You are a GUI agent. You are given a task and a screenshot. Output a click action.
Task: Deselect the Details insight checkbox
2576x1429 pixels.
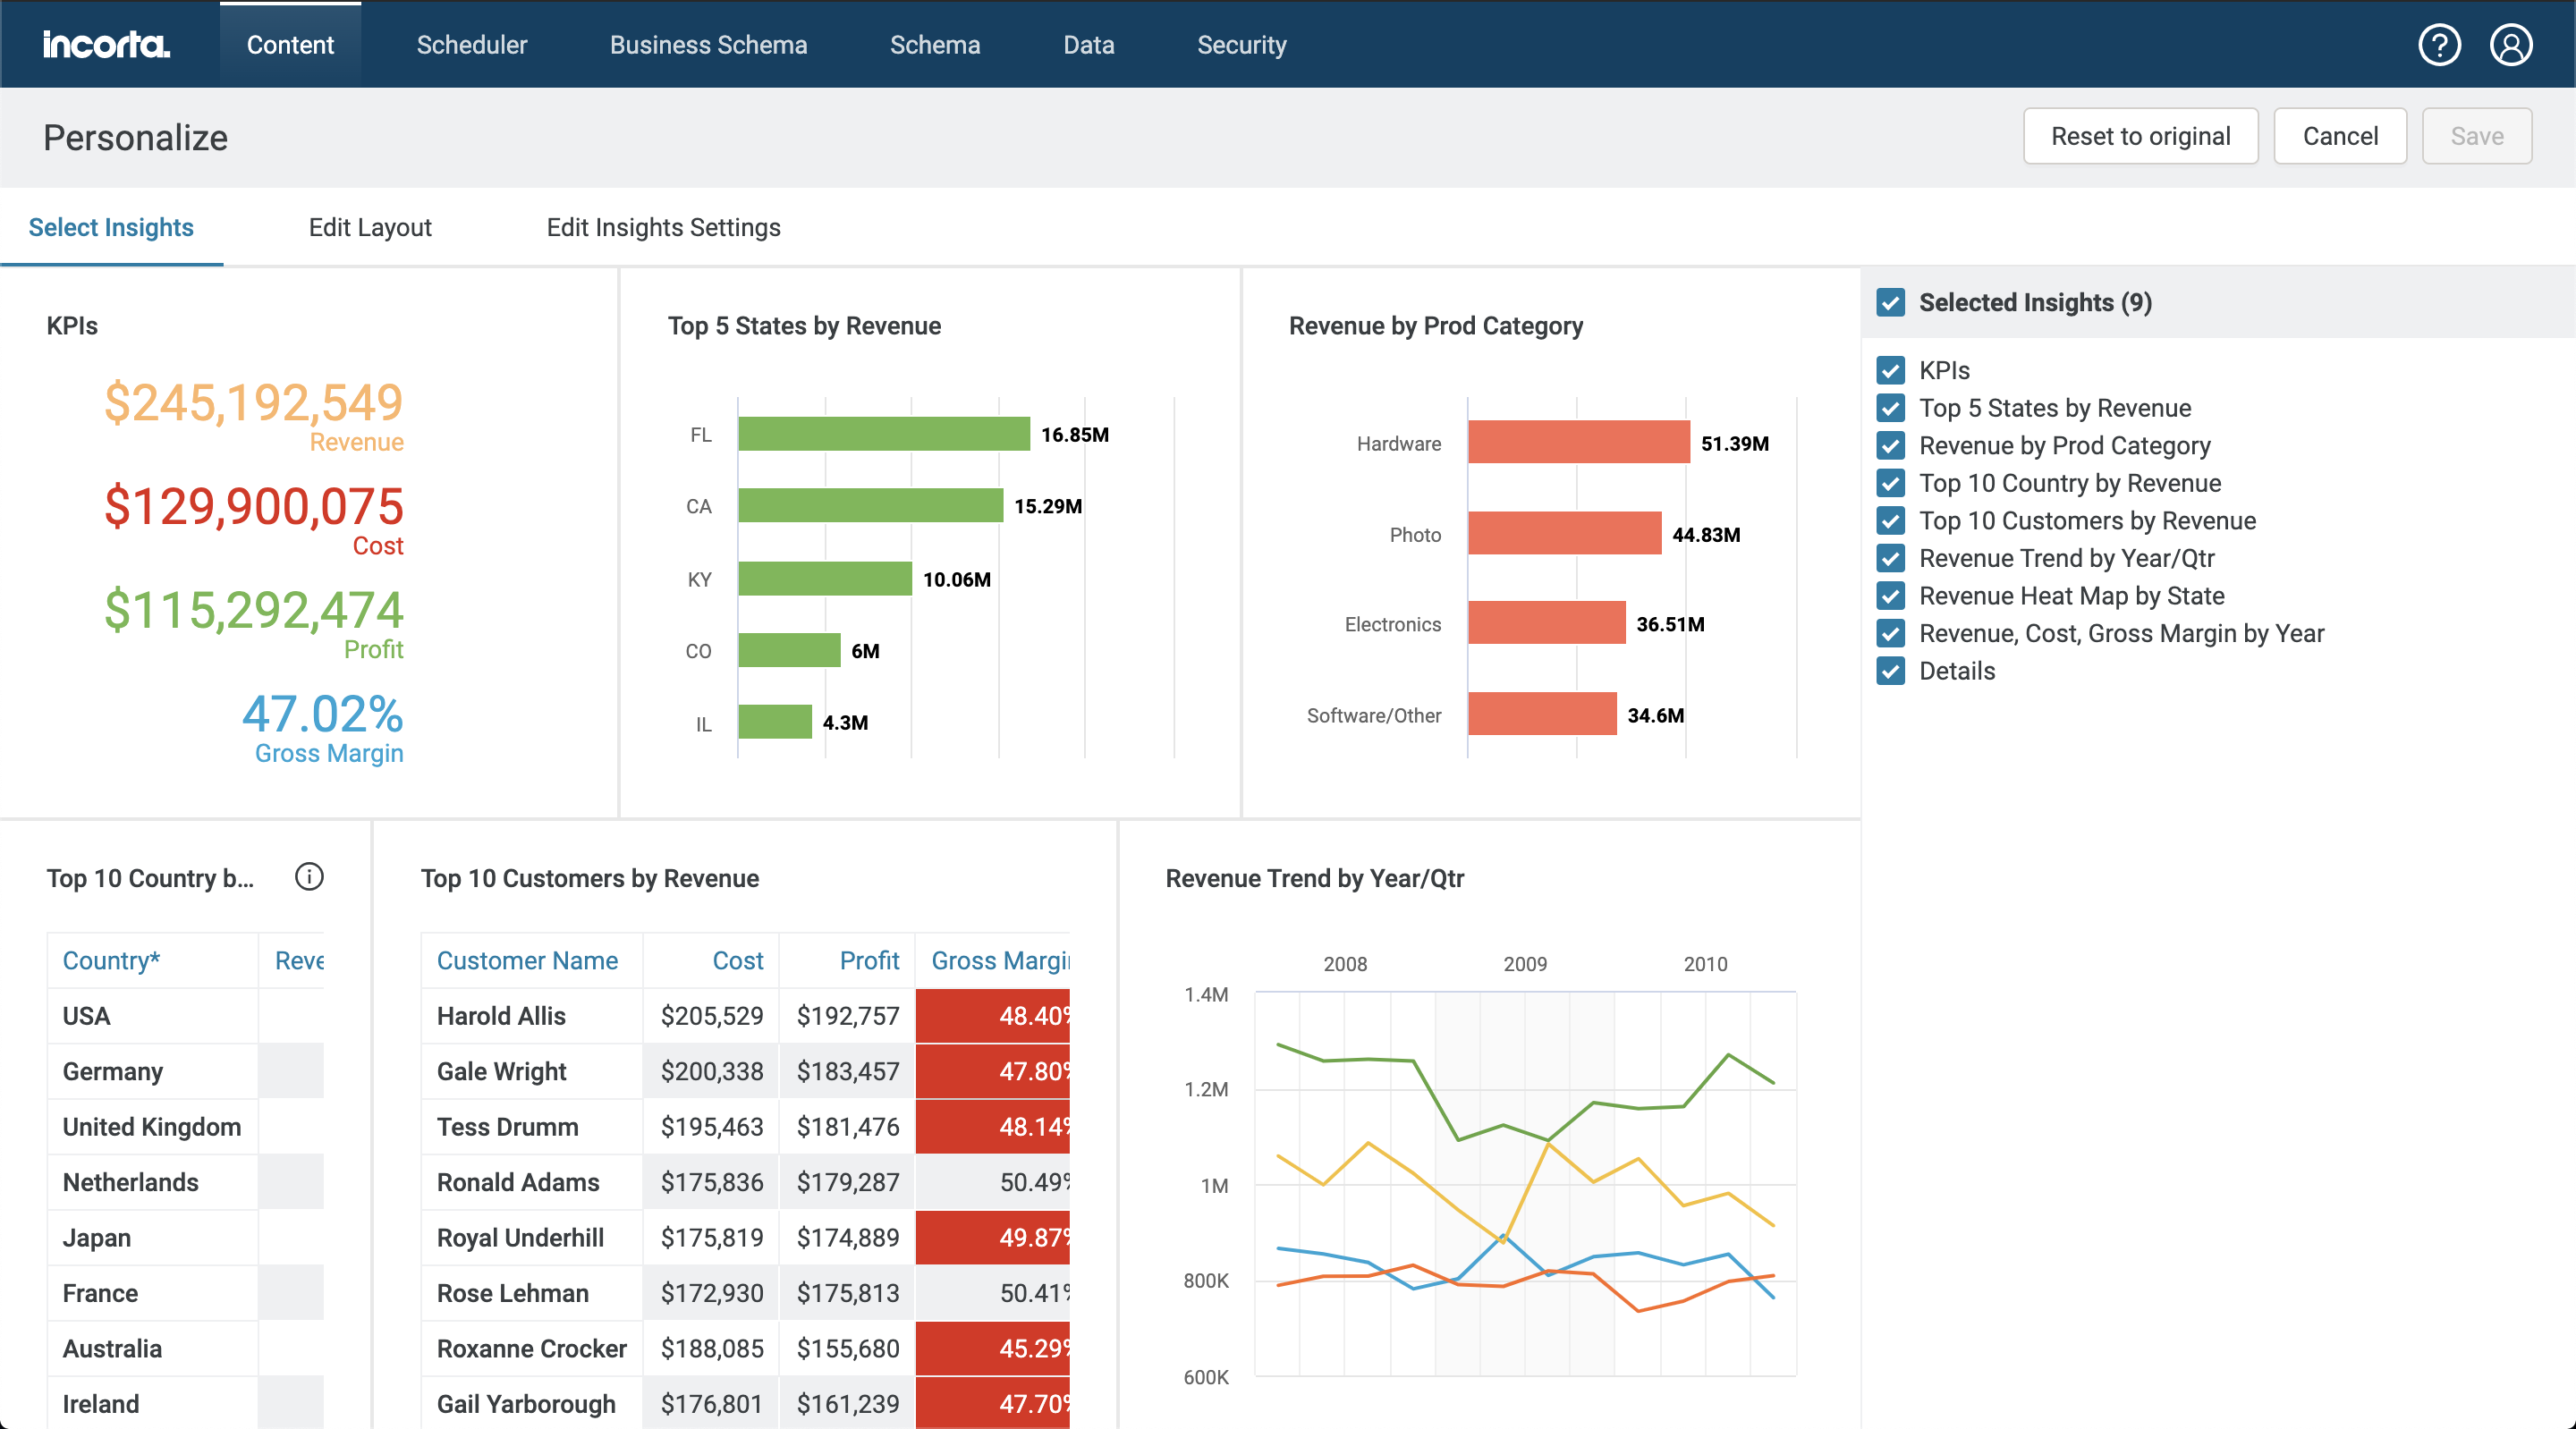pos(1890,671)
